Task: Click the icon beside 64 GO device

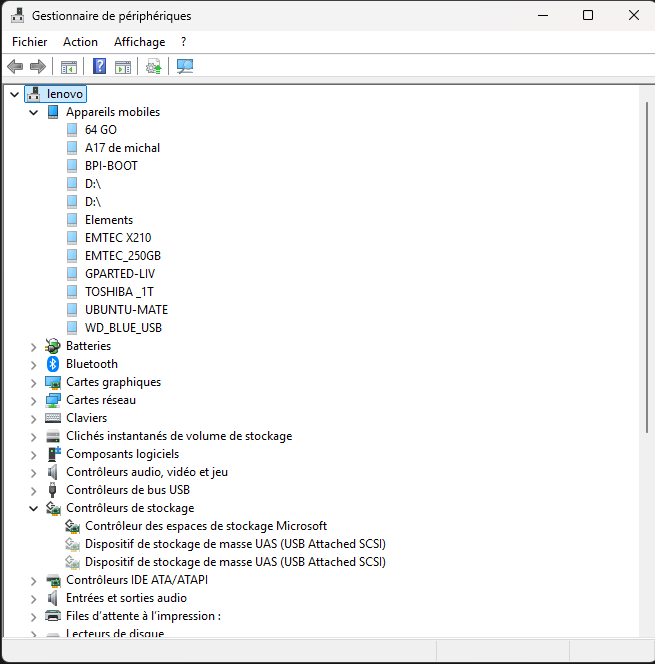Action: tap(72, 130)
